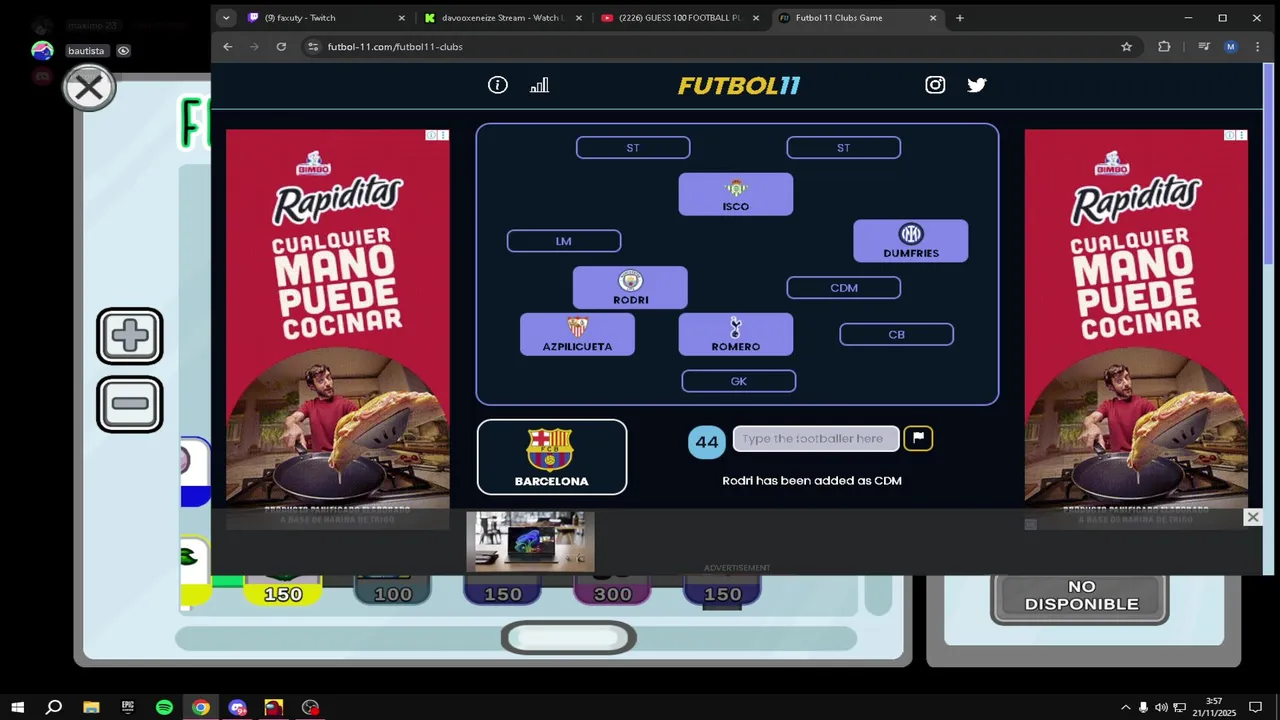Screen dimensions: 1280x720
Task: Bookmark this page with star icon
Action: tap(1126, 47)
